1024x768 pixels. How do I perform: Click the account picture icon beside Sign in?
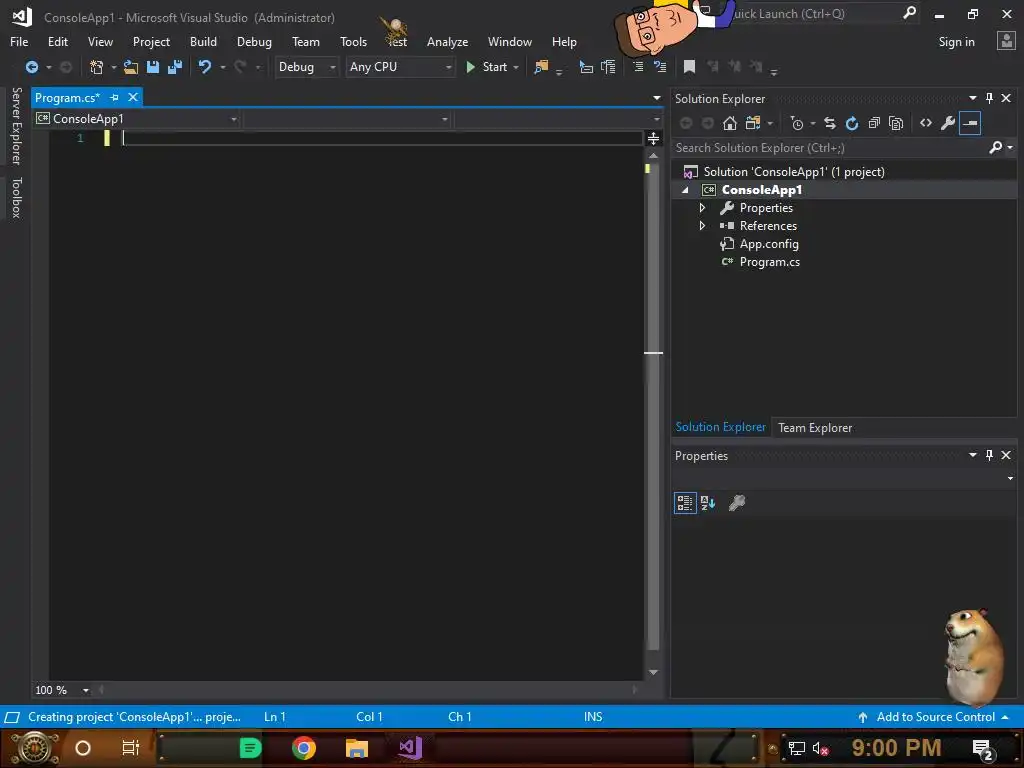(x=1006, y=41)
